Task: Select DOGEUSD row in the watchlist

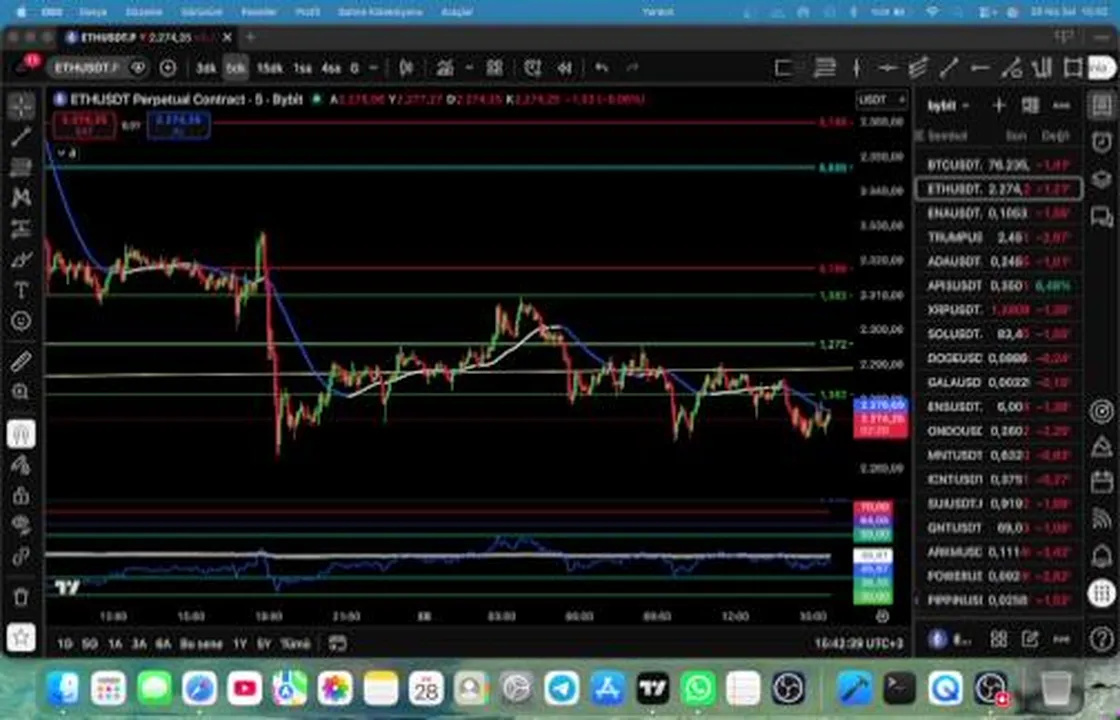Action: pyautogui.click(x=998, y=358)
